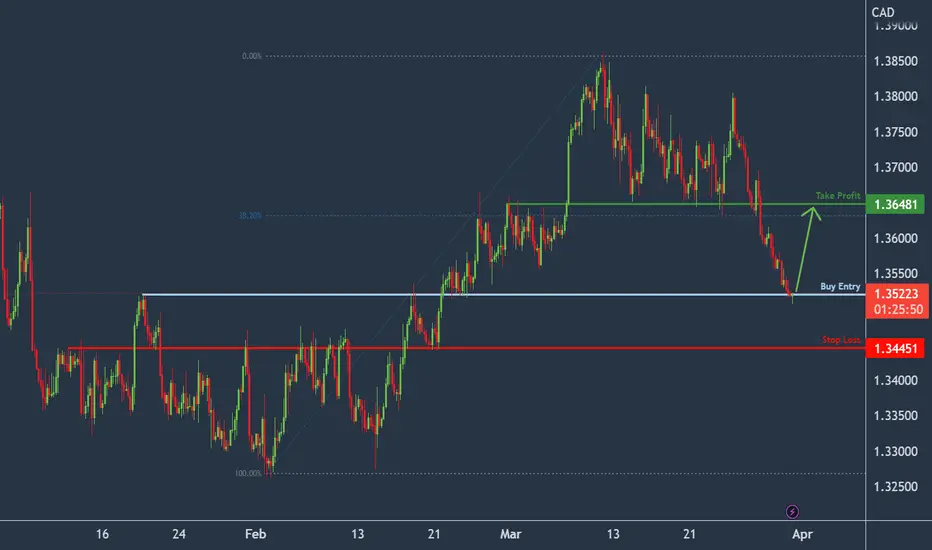The width and height of the screenshot is (932, 550).
Task: Click the current price label 1.35223
Action: [896, 294]
